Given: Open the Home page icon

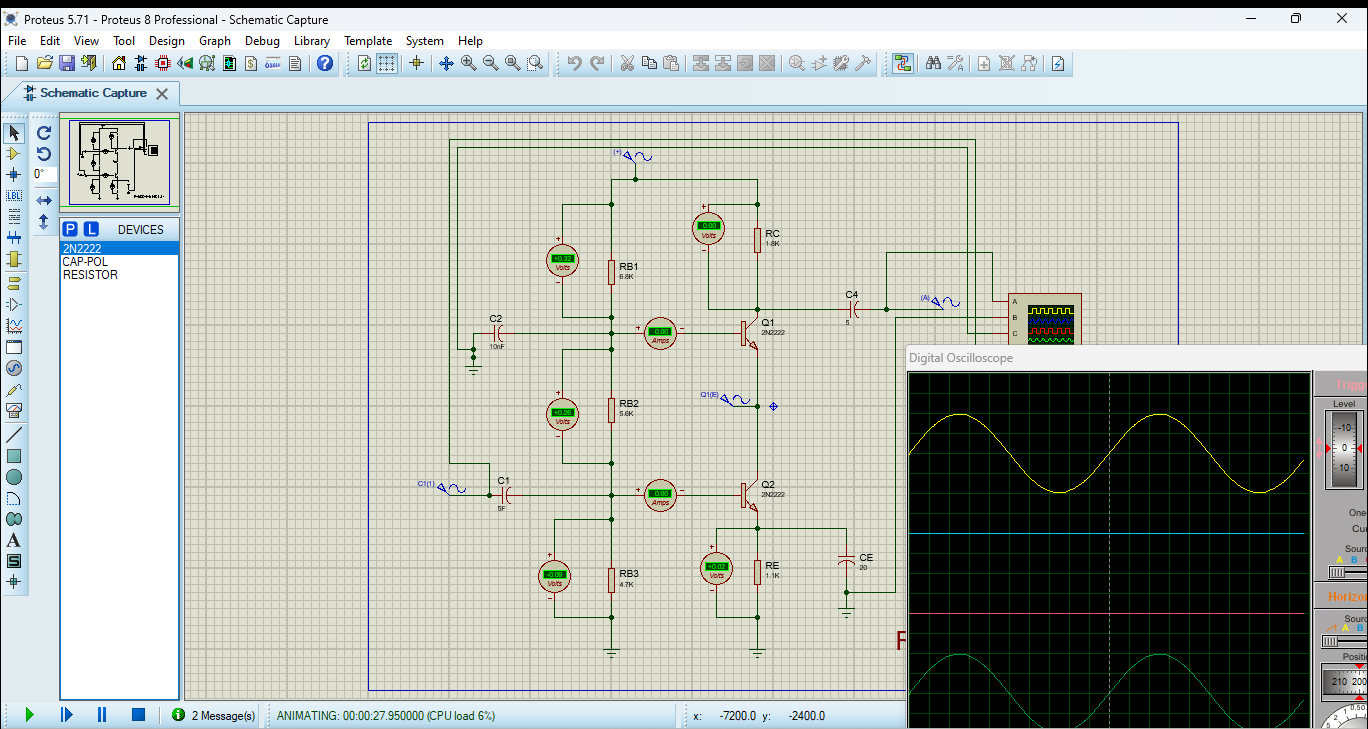Looking at the screenshot, I should click(x=119, y=63).
